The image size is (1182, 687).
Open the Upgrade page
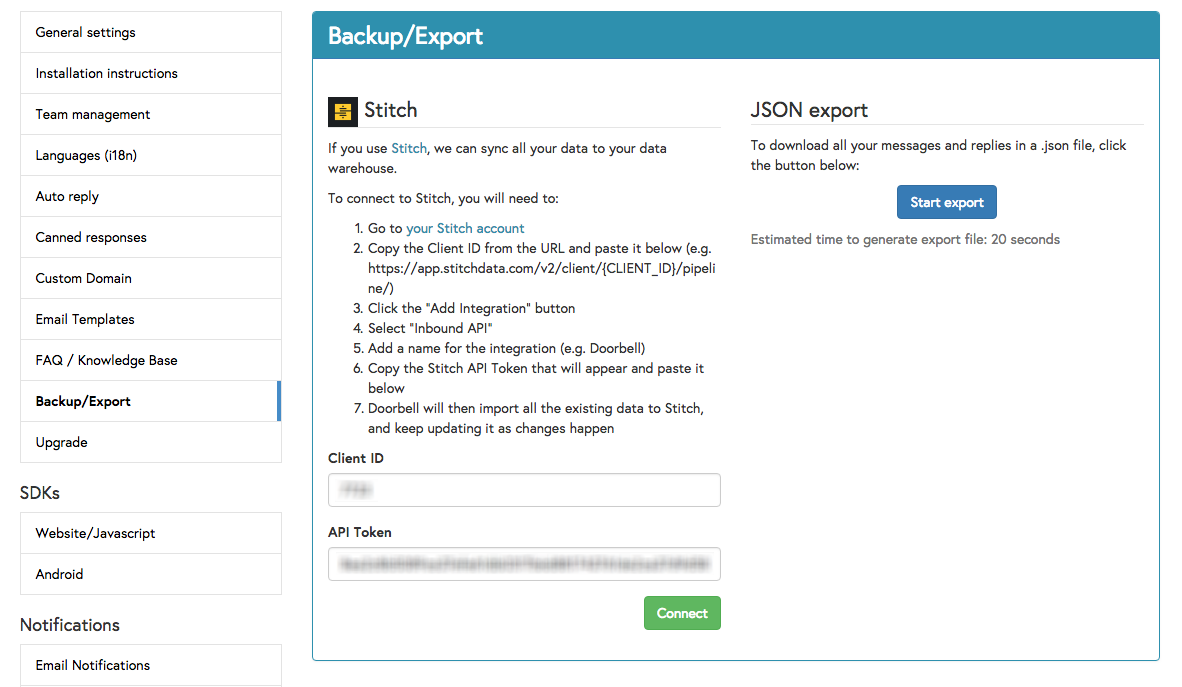tap(62, 442)
